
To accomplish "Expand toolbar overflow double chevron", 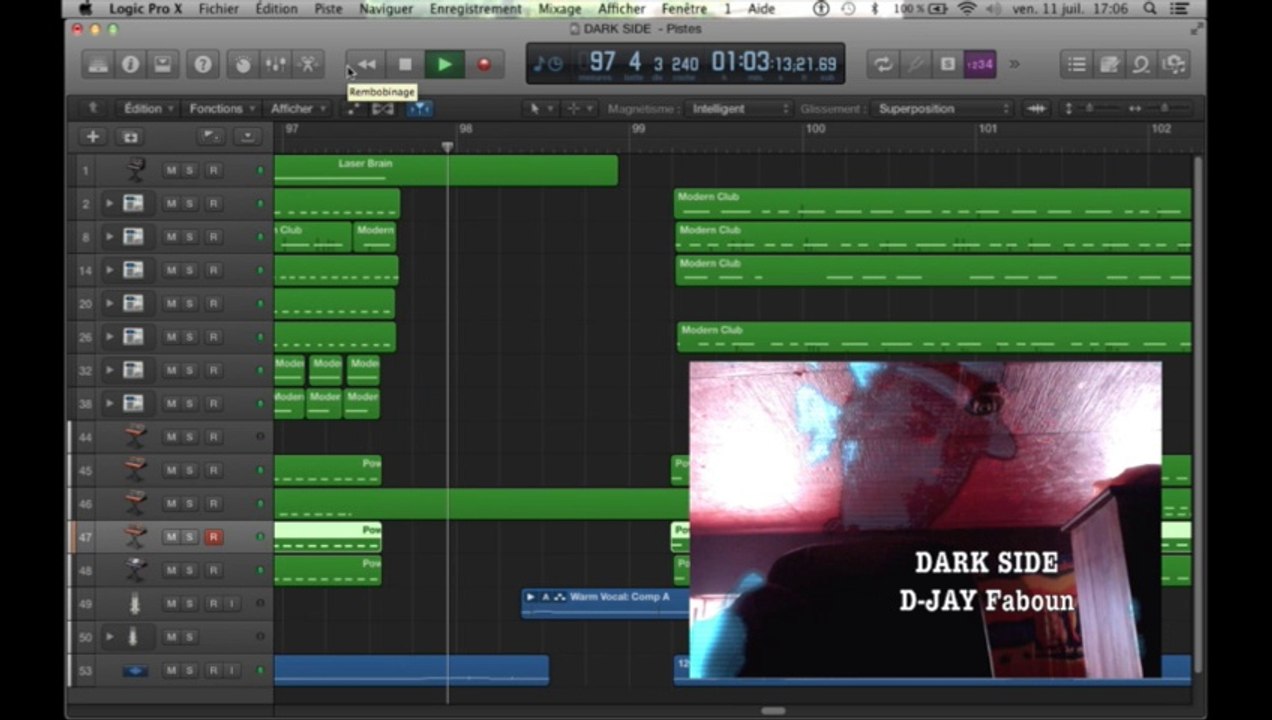I will tap(1014, 64).
